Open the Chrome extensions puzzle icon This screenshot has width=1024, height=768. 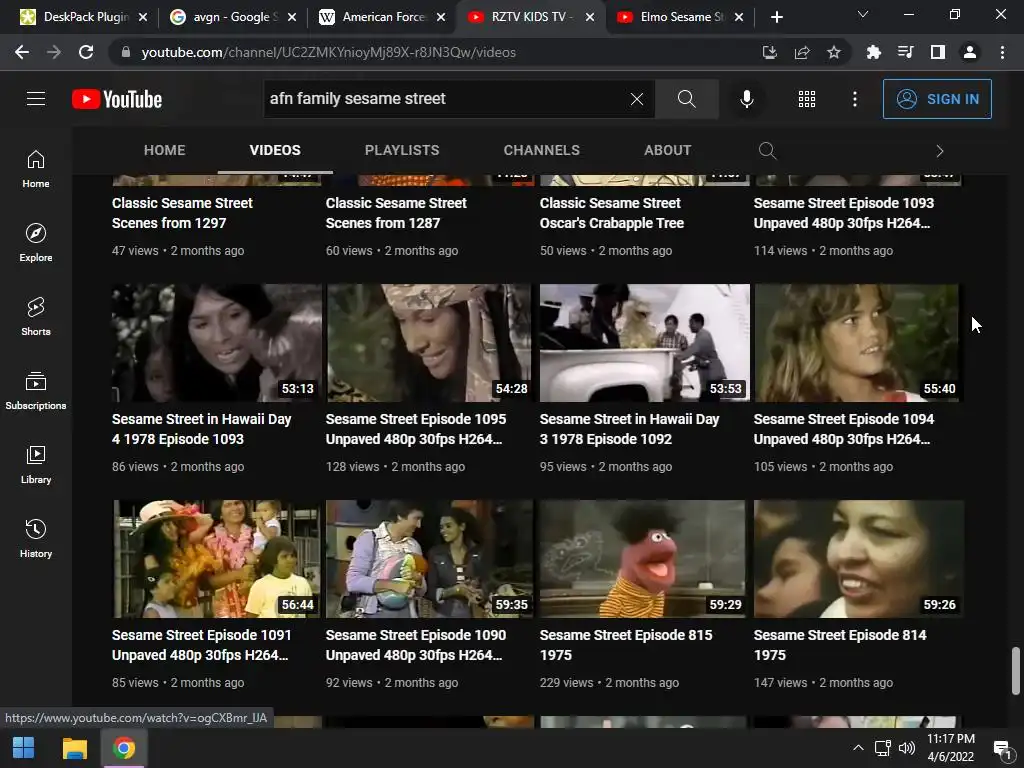(873, 52)
